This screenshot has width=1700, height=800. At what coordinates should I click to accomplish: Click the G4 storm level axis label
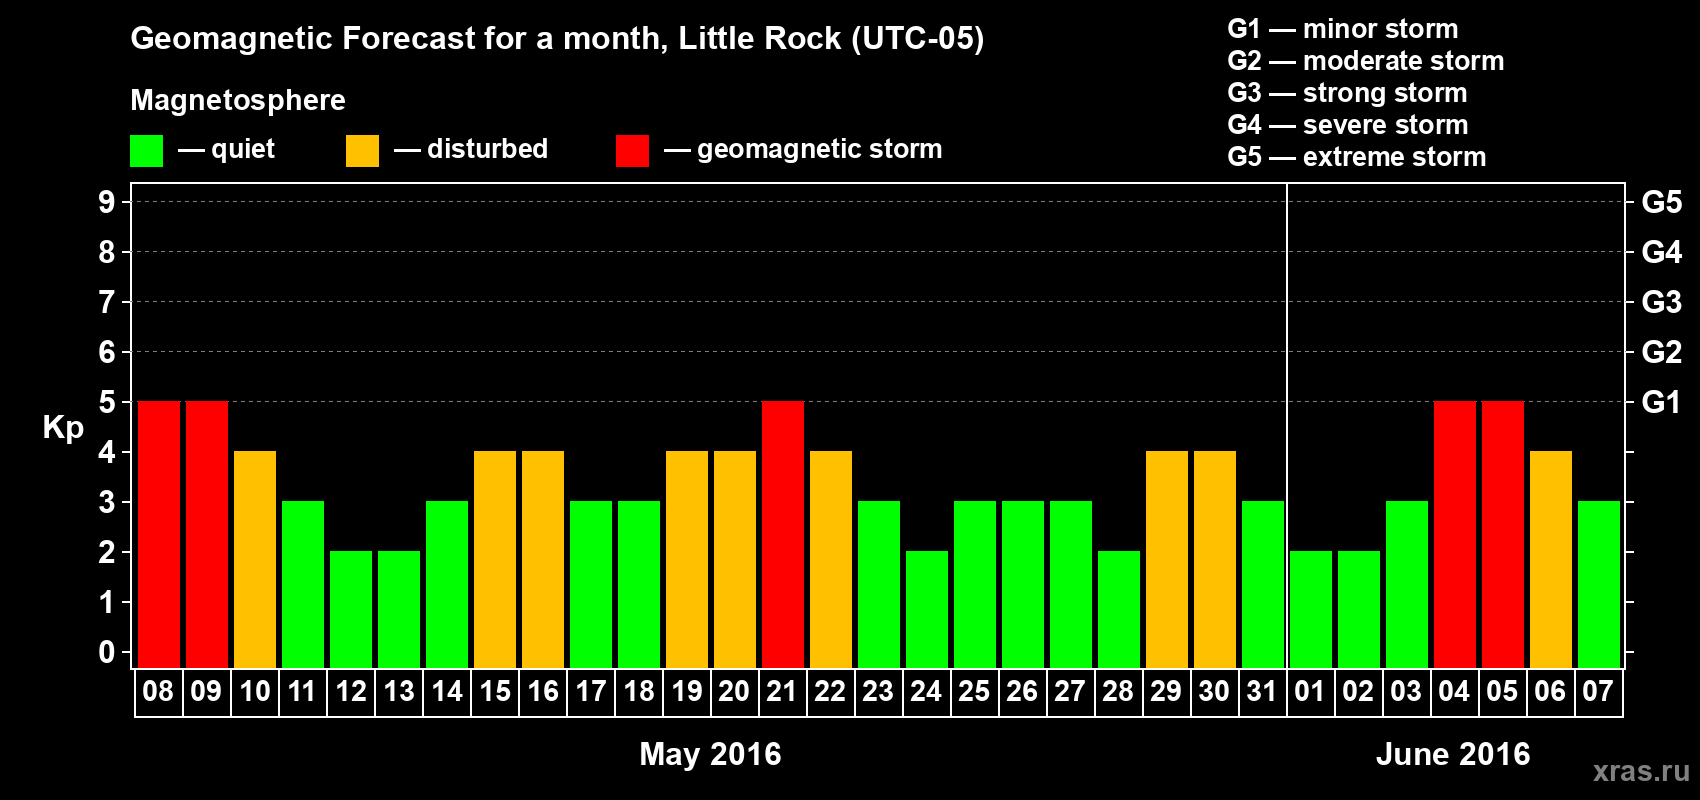[x=1661, y=252]
